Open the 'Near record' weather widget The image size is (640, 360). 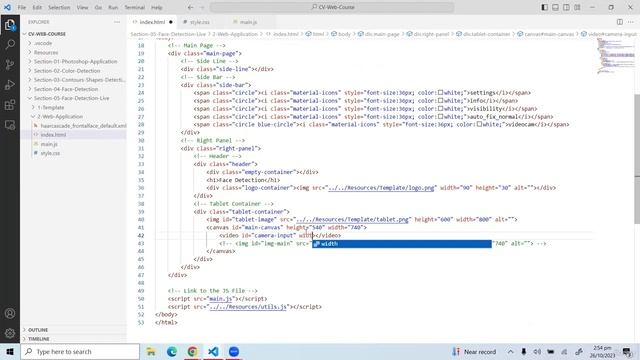474,352
